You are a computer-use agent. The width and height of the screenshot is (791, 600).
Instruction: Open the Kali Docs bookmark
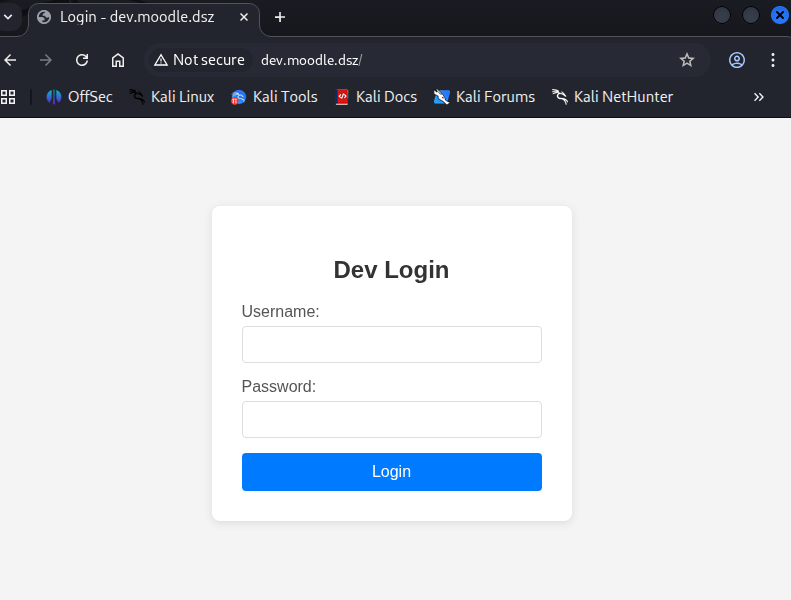pos(376,97)
